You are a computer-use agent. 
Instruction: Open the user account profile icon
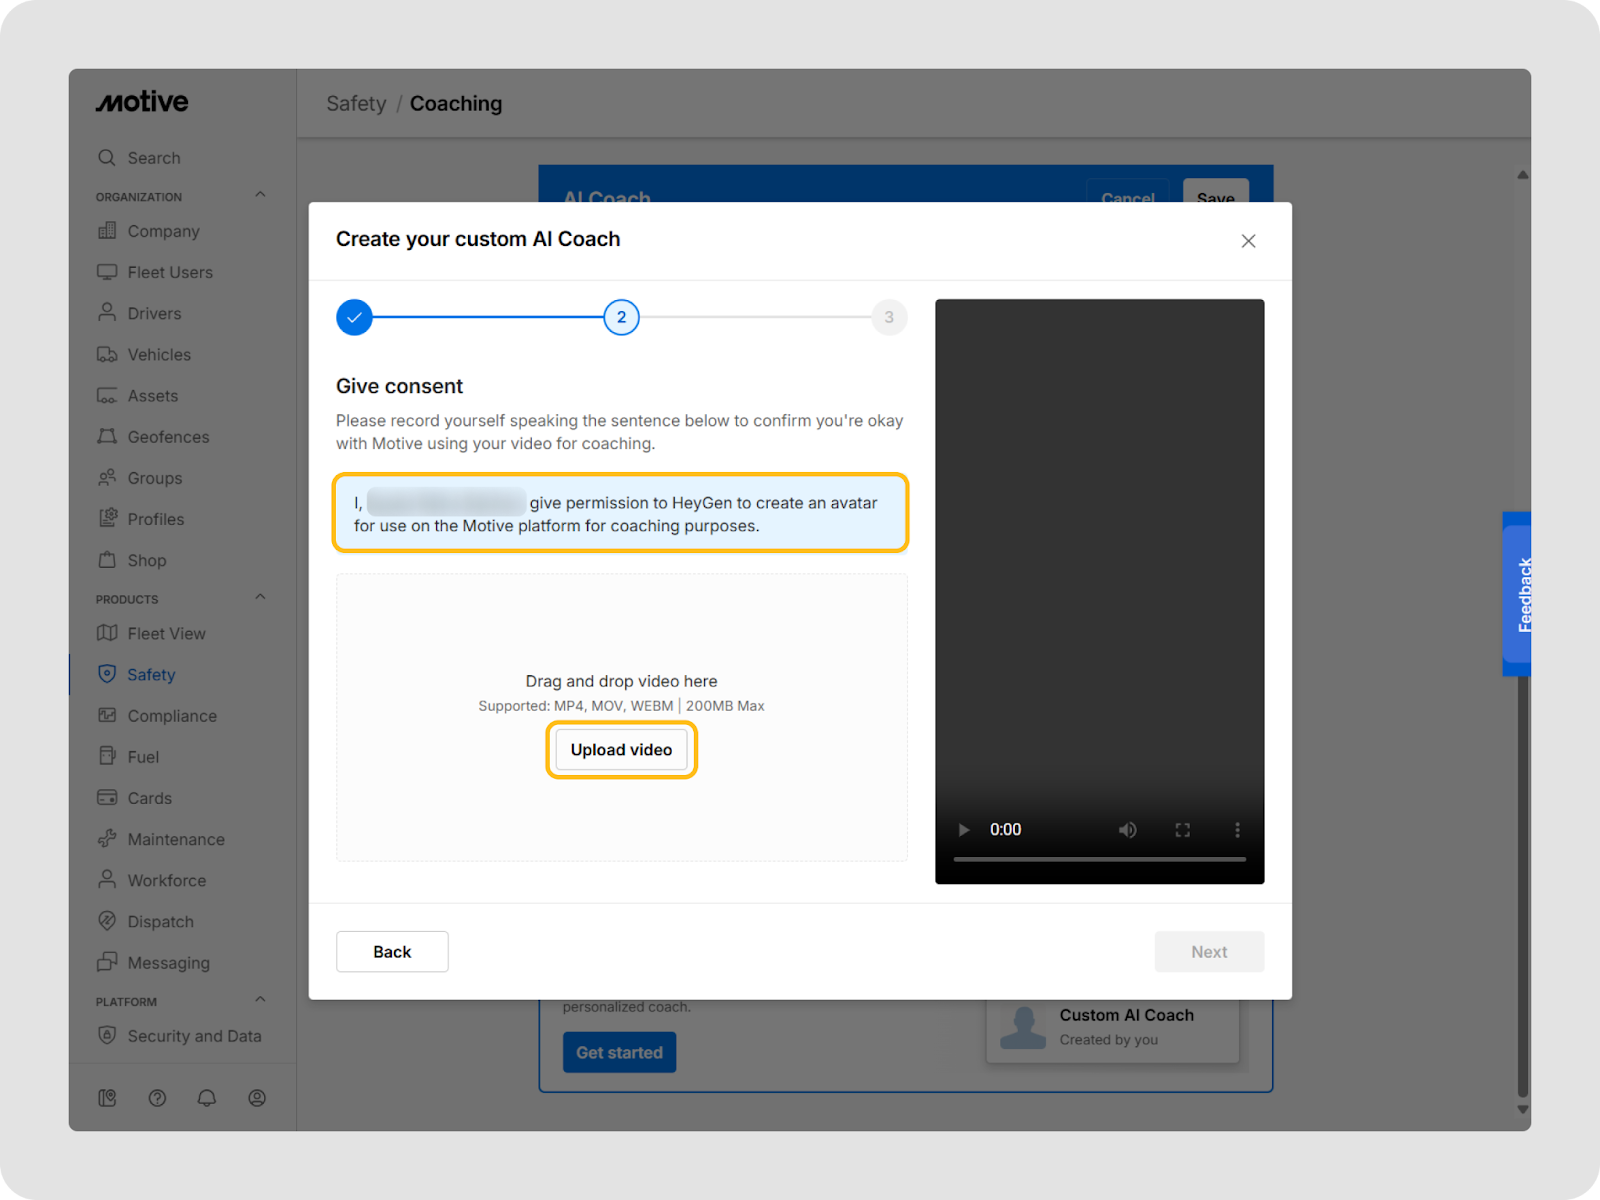257,1098
